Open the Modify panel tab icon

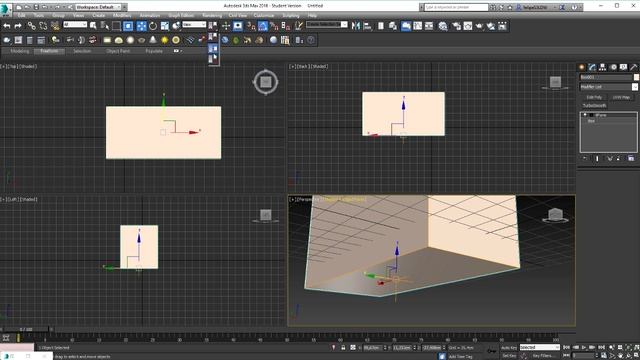click(592, 67)
